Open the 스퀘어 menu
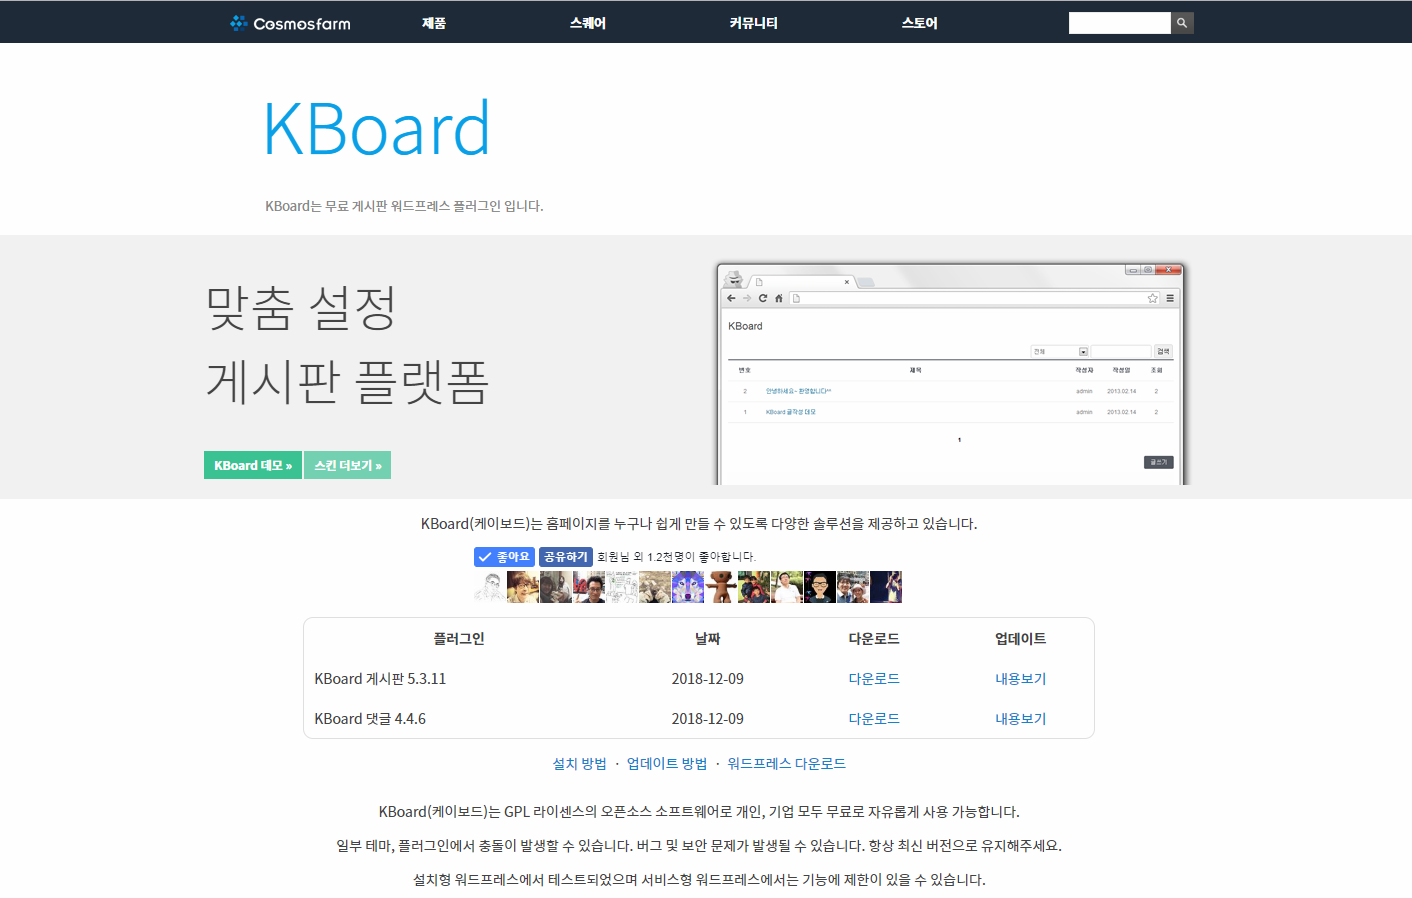 pos(587,23)
